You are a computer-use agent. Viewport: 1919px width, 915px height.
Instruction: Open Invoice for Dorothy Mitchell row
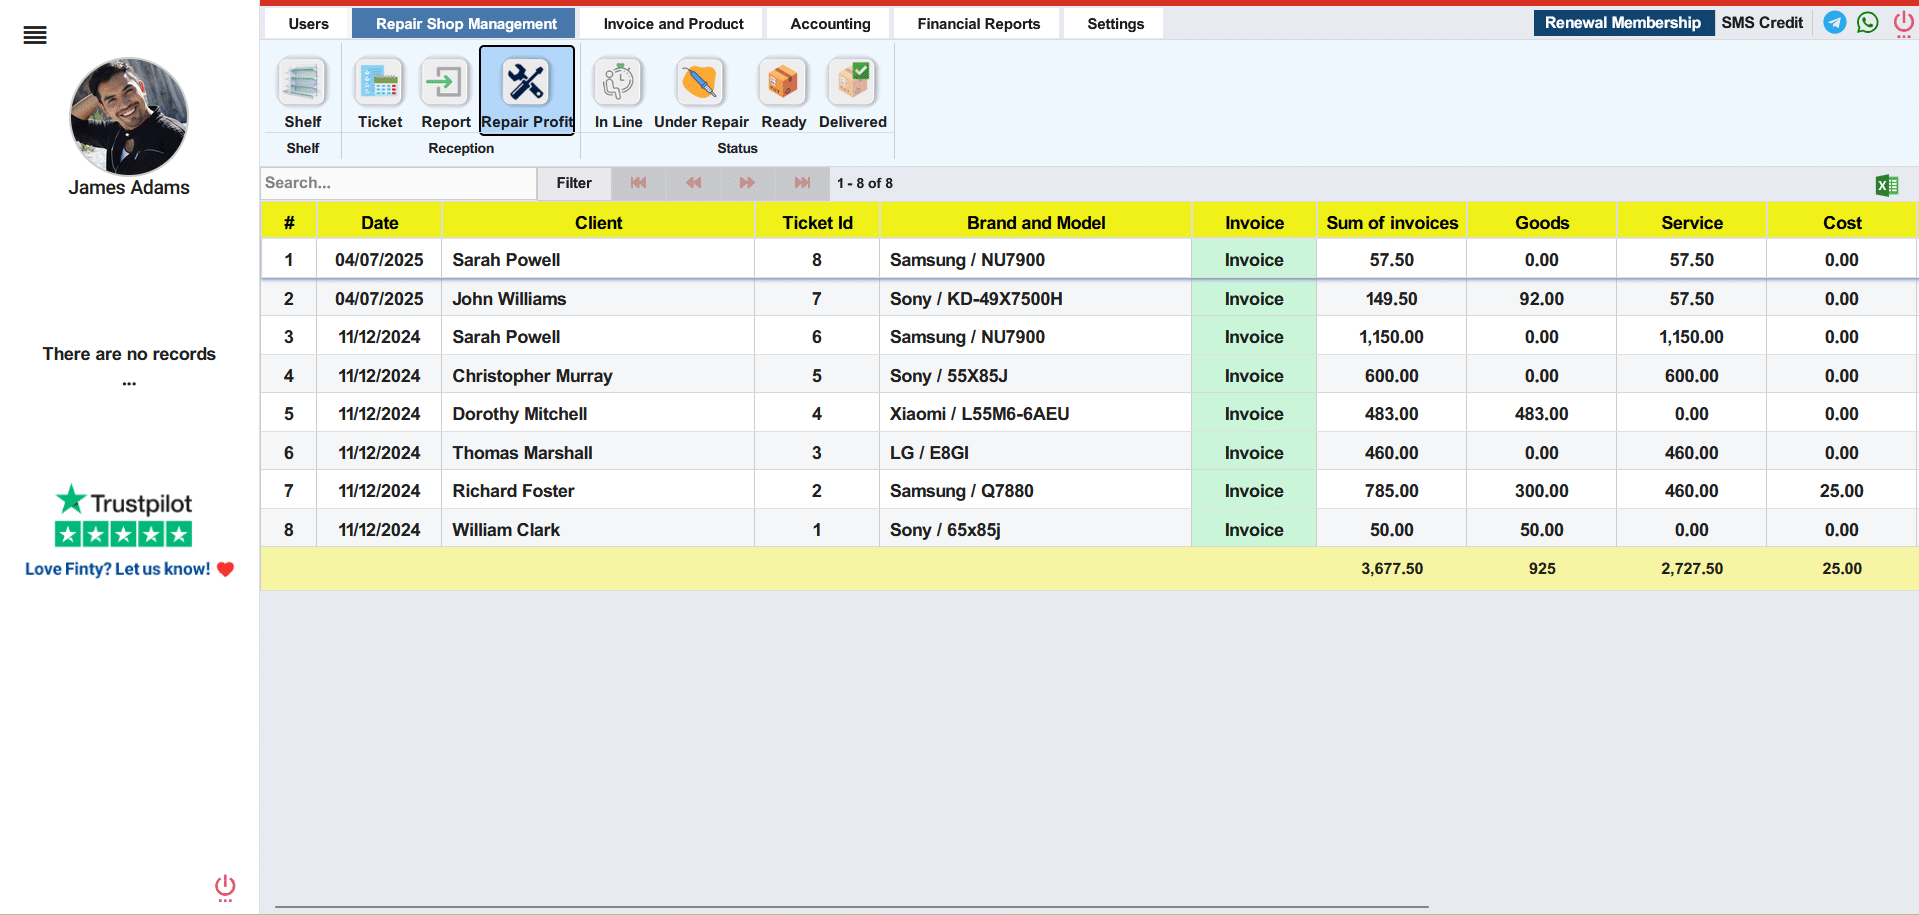[x=1254, y=414]
